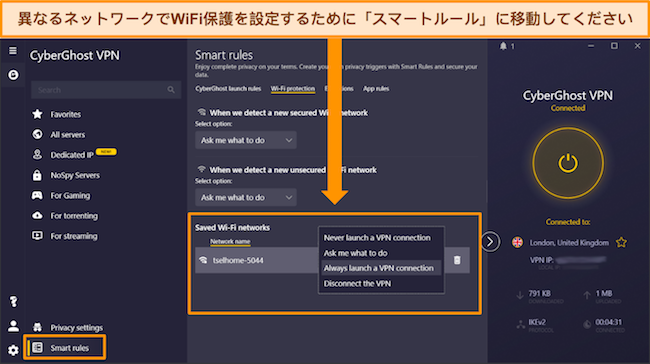
Task: Select Always launch a VPN connection
Action: point(379,268)
